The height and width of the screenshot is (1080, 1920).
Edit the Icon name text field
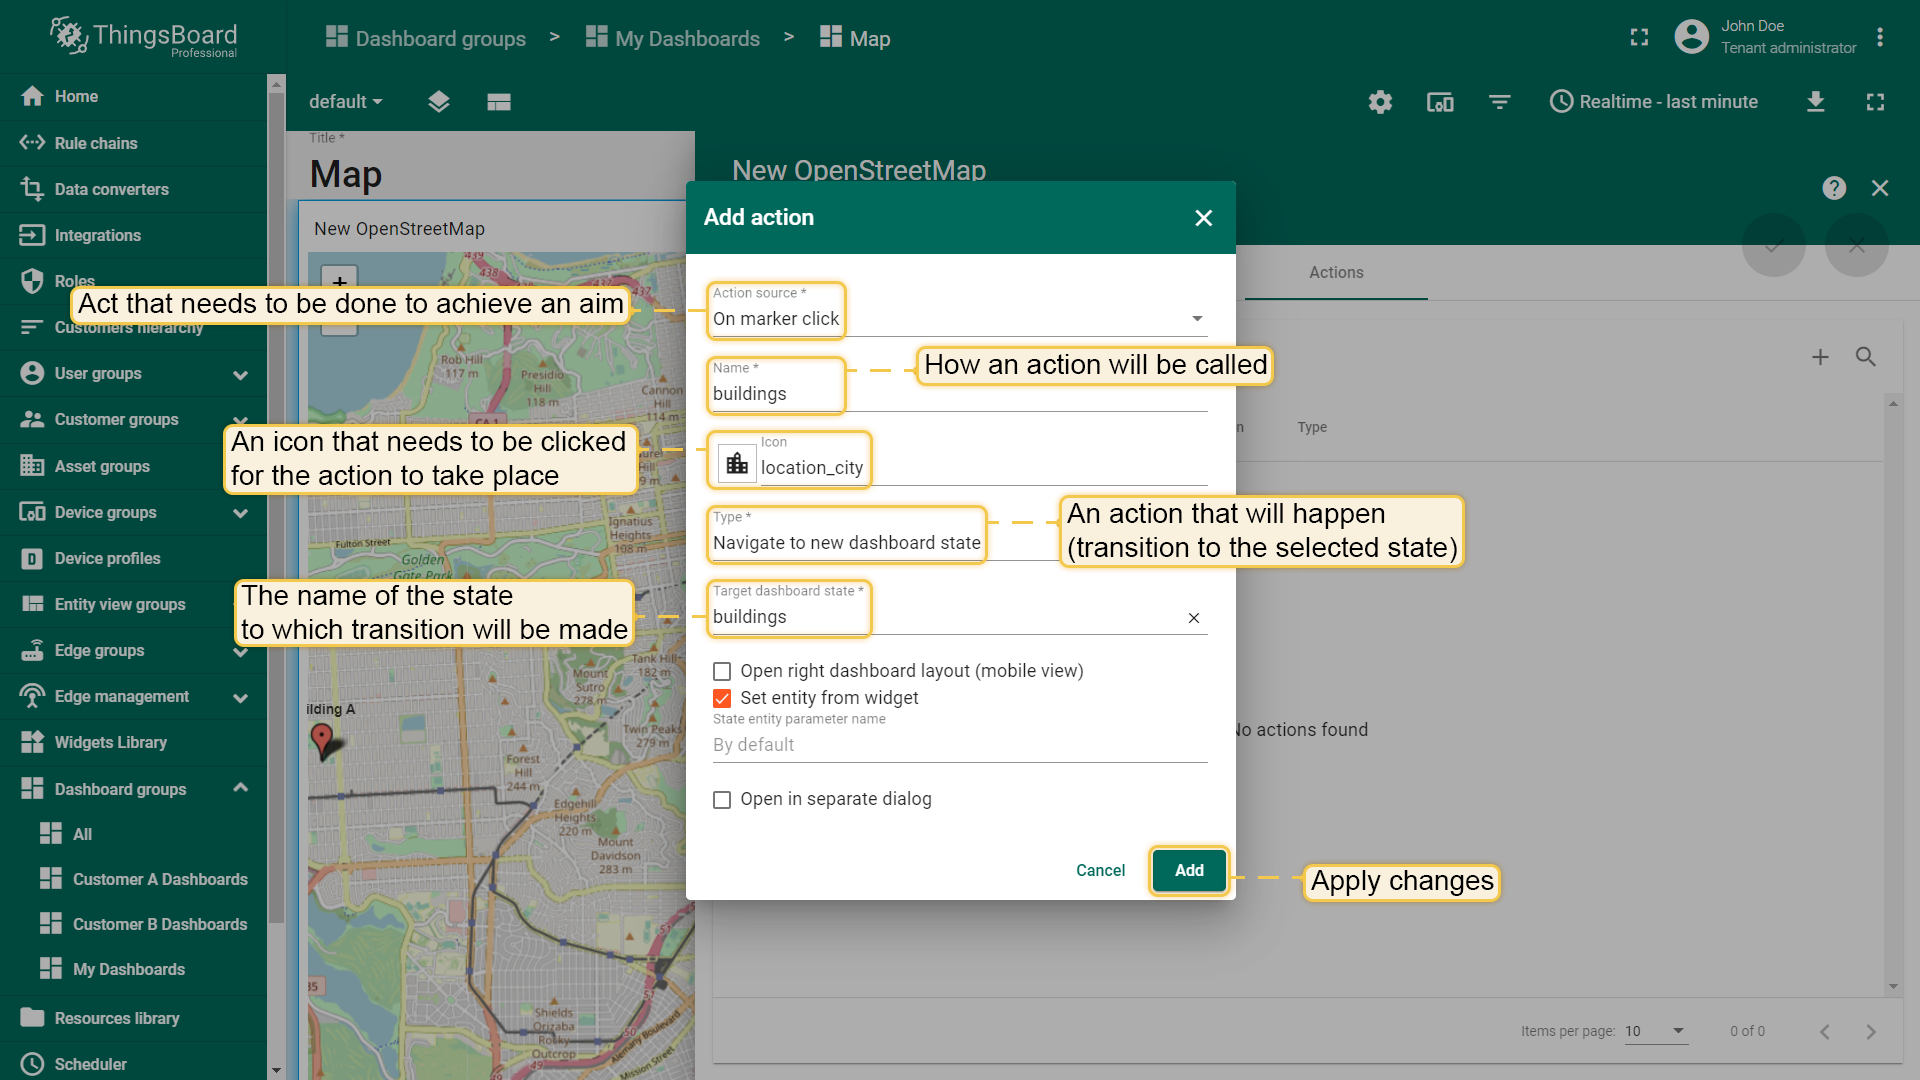984,467
